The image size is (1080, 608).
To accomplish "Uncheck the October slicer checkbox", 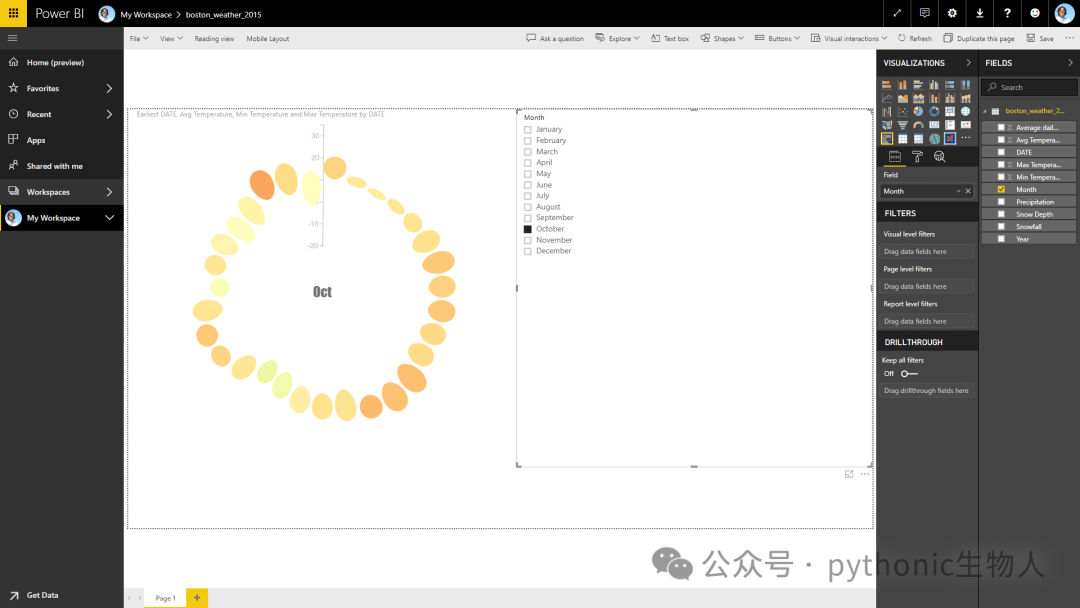I will tap(528, 229).
